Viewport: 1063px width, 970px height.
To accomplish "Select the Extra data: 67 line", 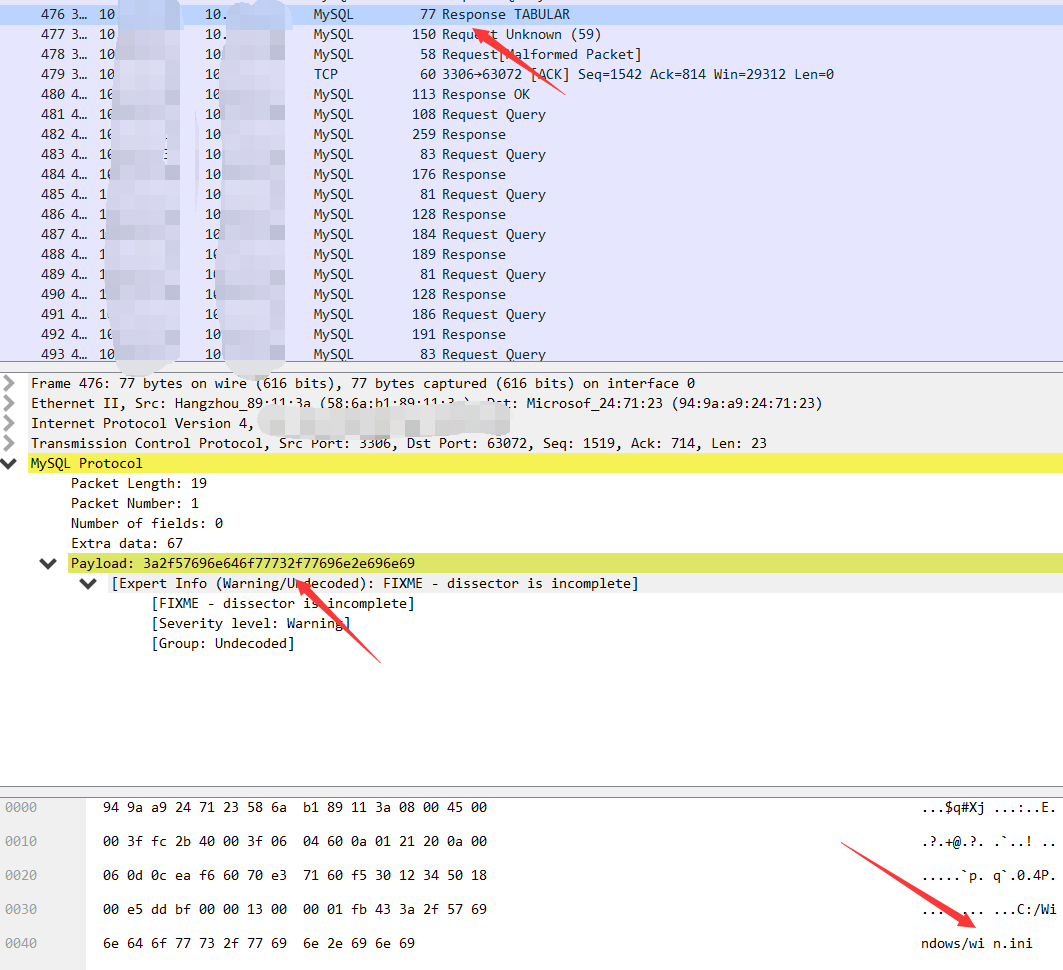I will tap(127, 544).
